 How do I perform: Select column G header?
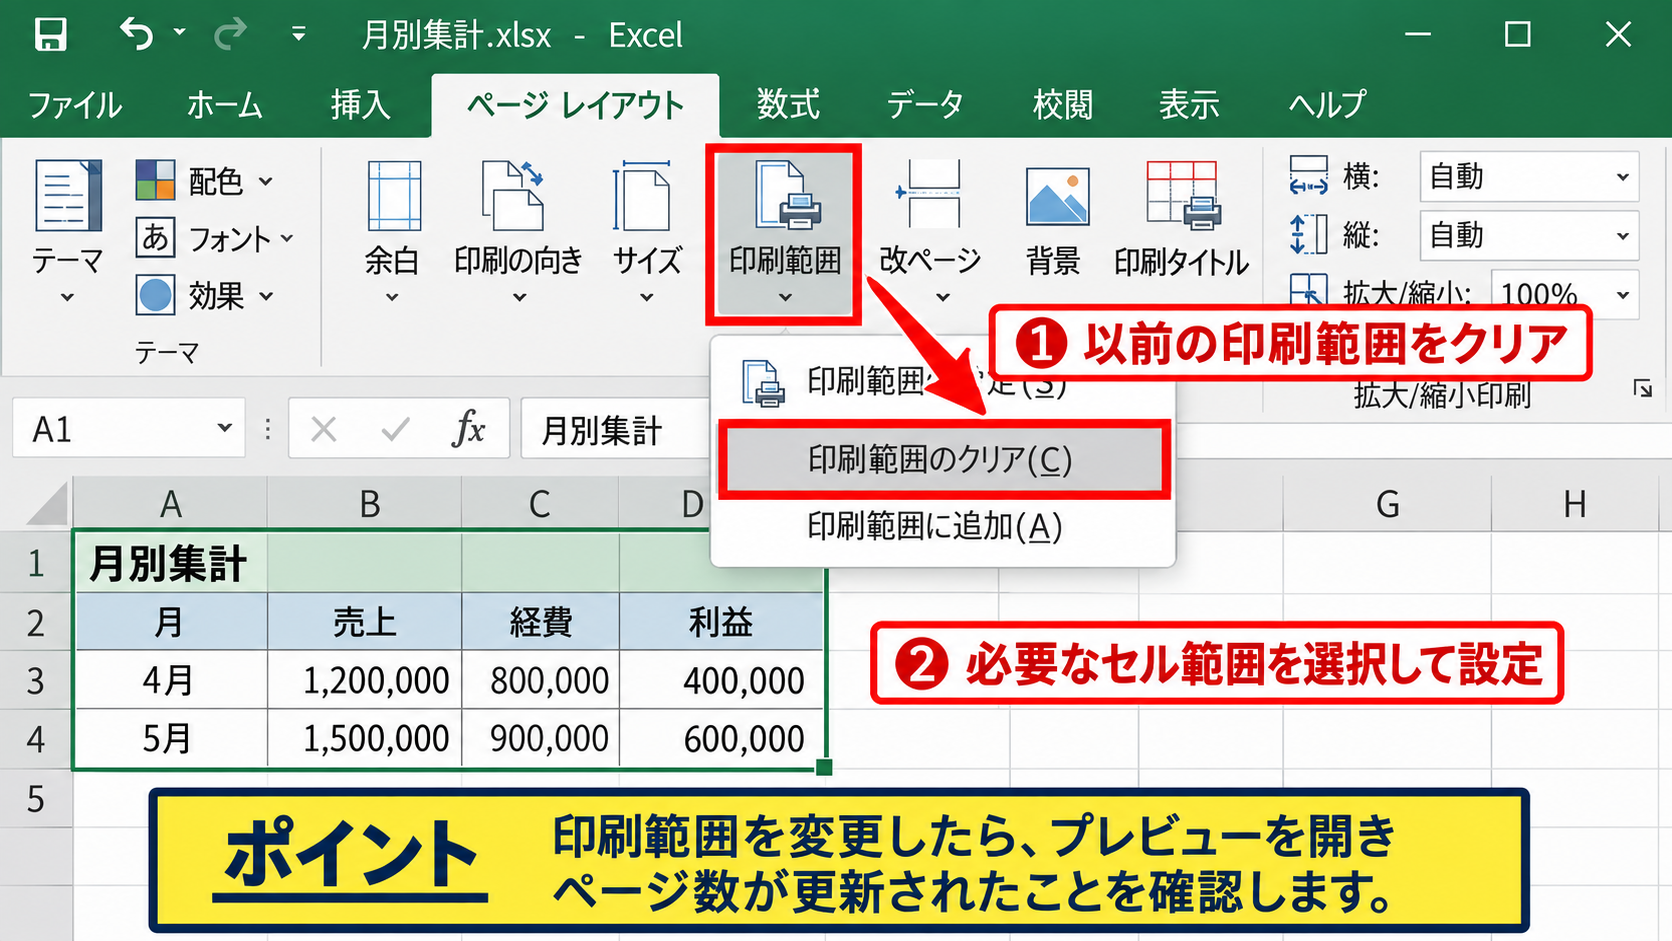coord(1387,504)
